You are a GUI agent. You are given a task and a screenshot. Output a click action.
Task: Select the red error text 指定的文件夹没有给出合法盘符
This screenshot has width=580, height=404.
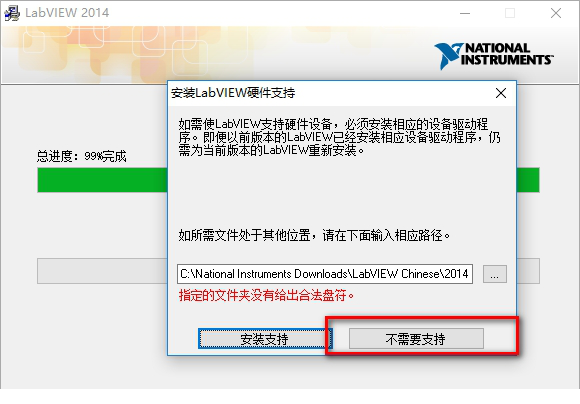[266, 296]
